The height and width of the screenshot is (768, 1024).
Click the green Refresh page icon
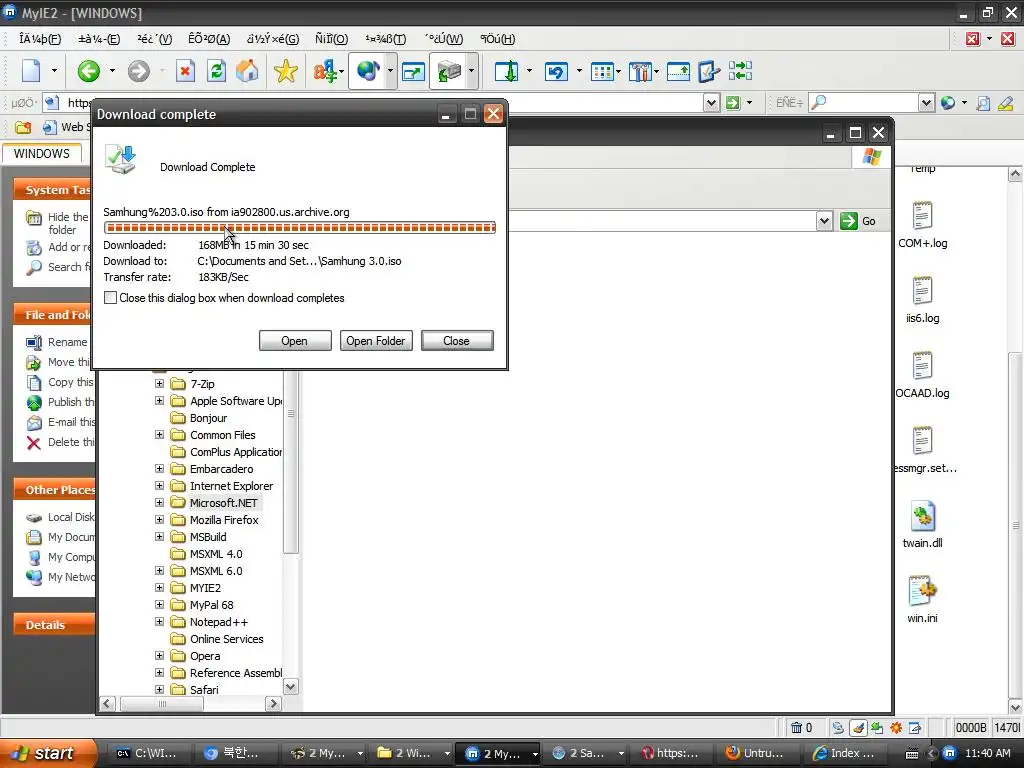click(216, 71)
